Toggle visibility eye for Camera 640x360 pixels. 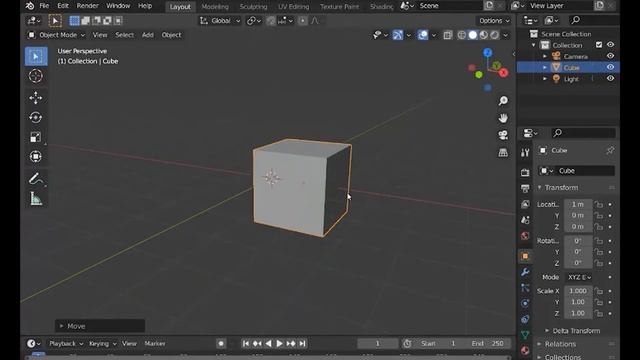[x=610, y=56]
